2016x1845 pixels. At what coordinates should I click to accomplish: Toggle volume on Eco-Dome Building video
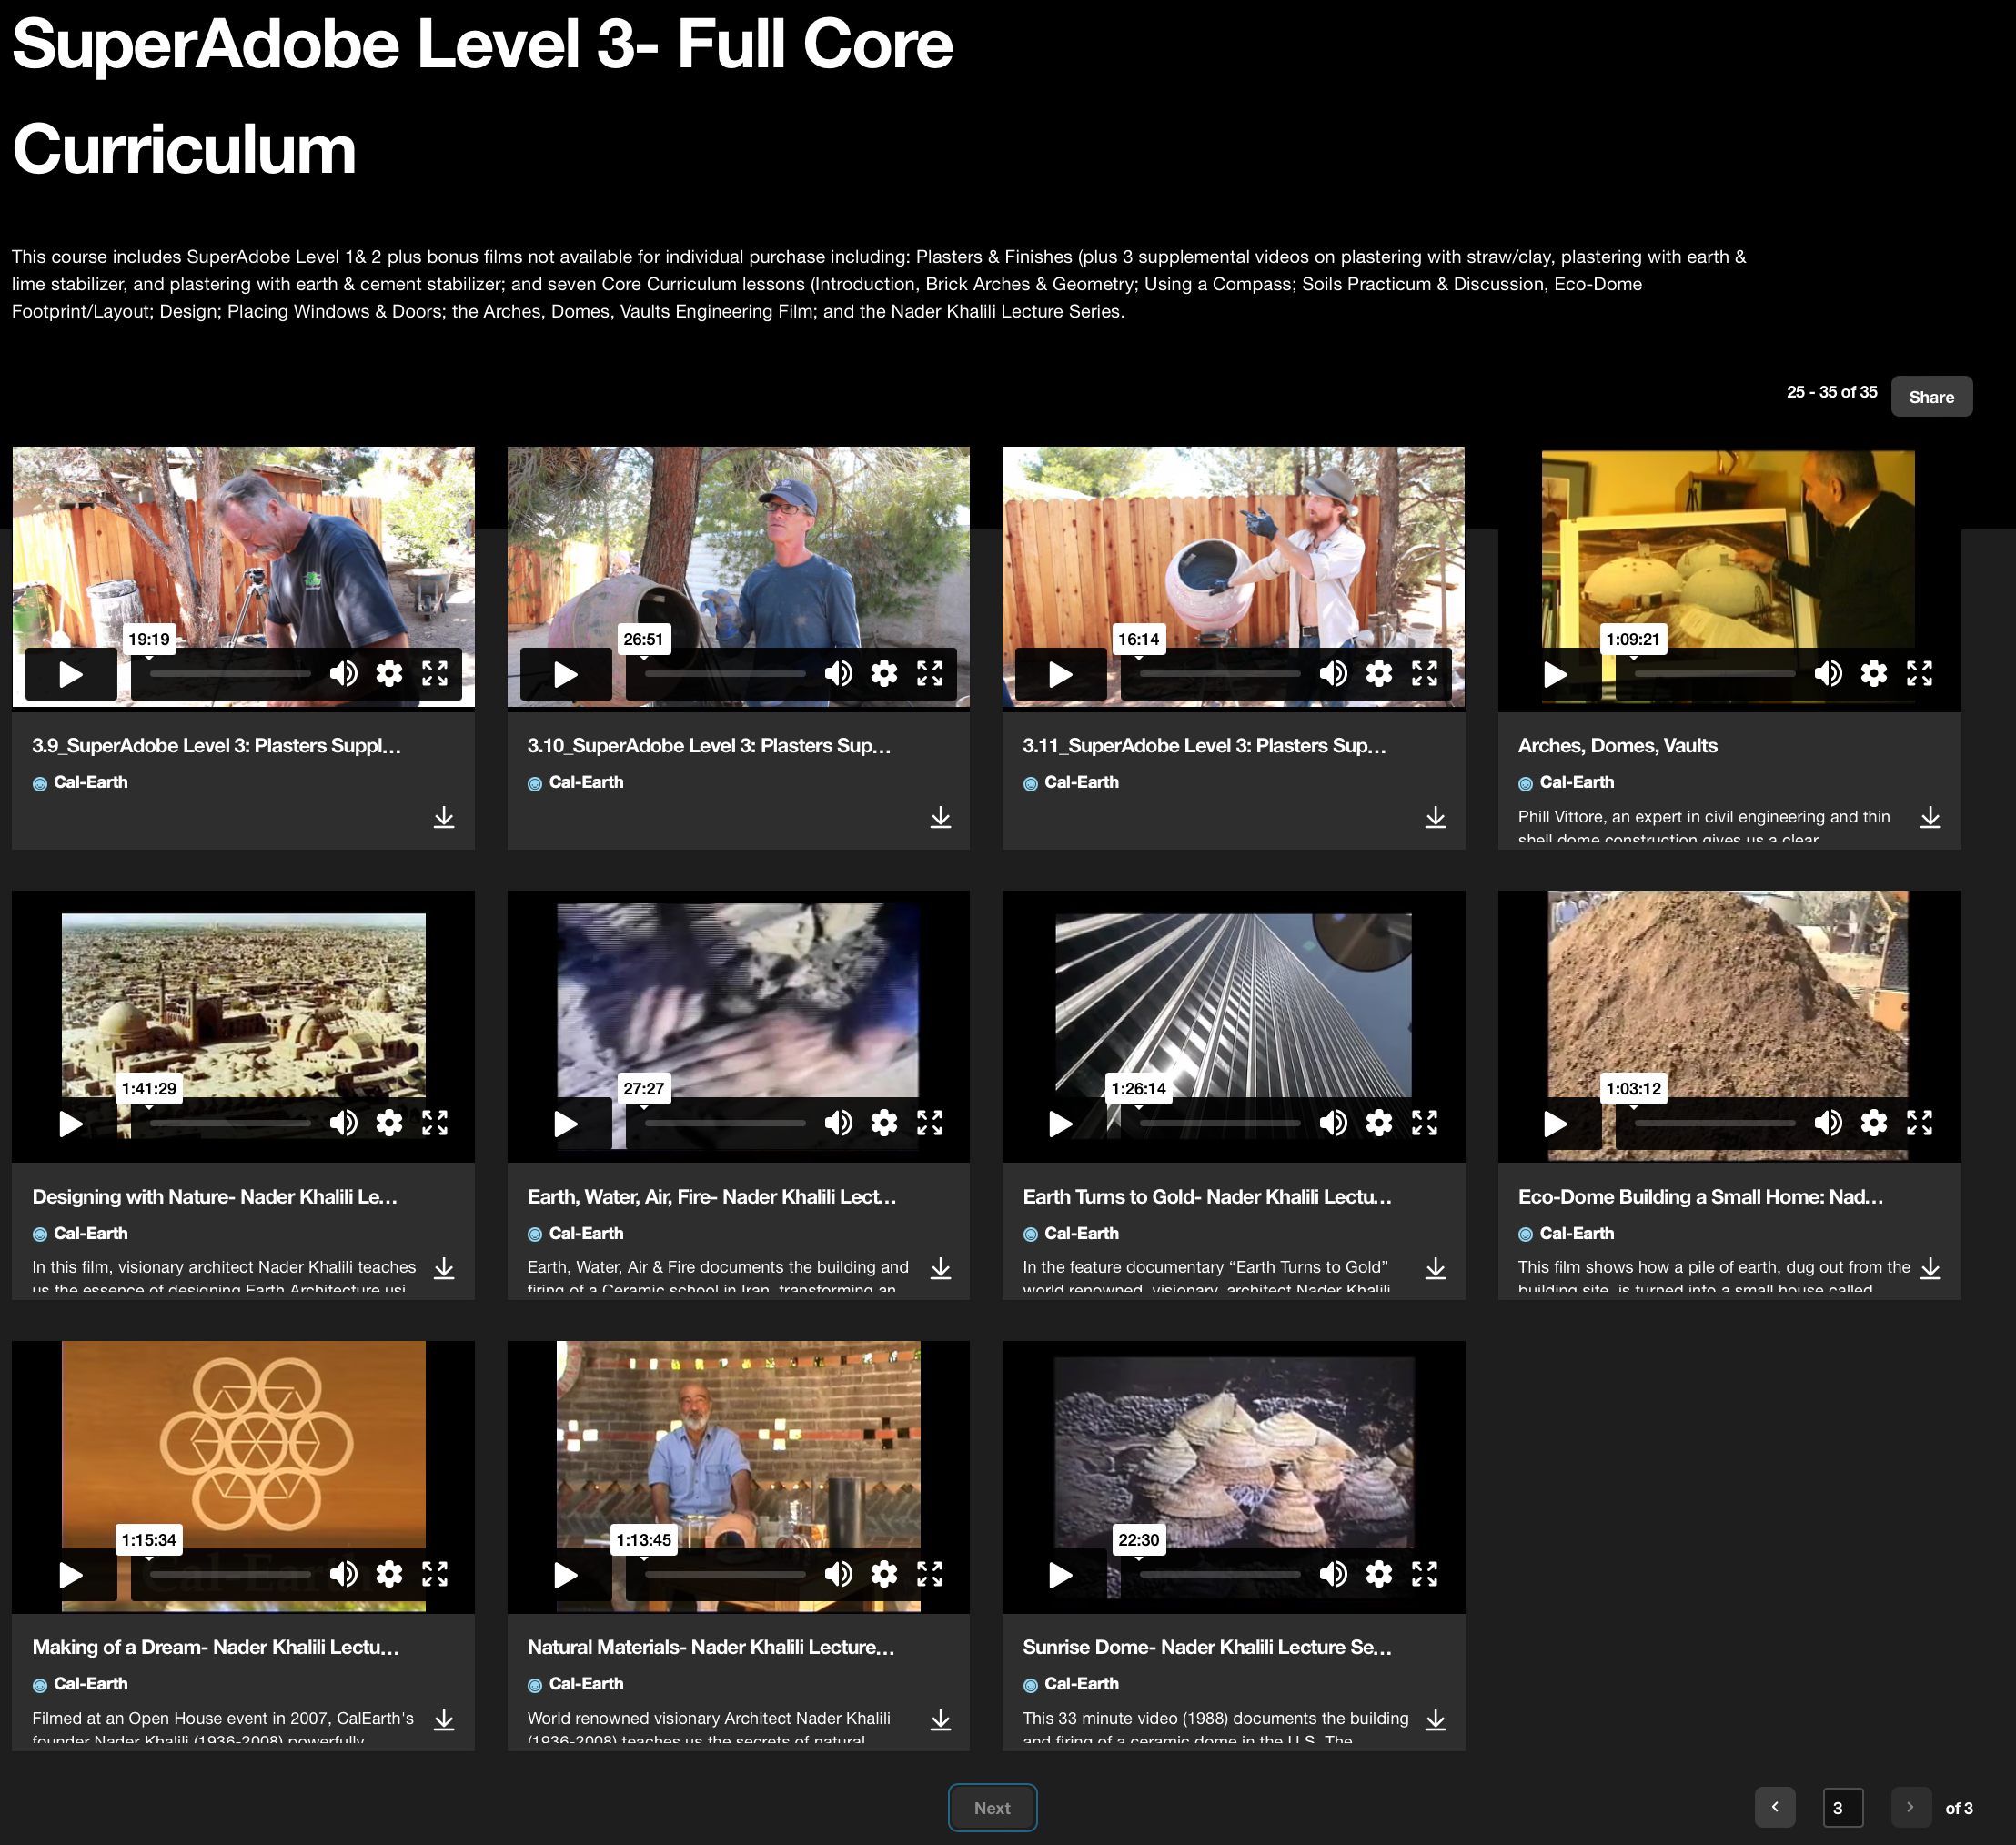tap(1827, 1124)
